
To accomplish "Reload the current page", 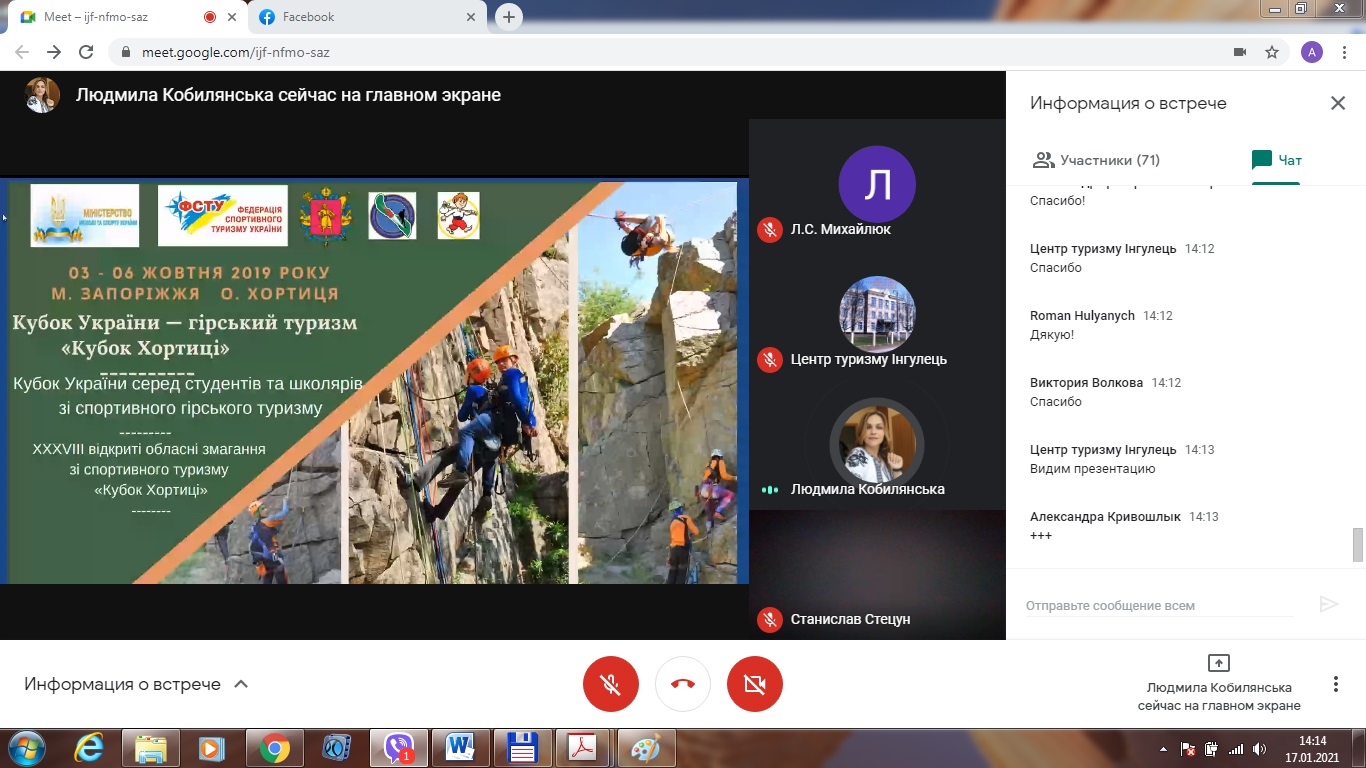I will [x=86, y=52].
